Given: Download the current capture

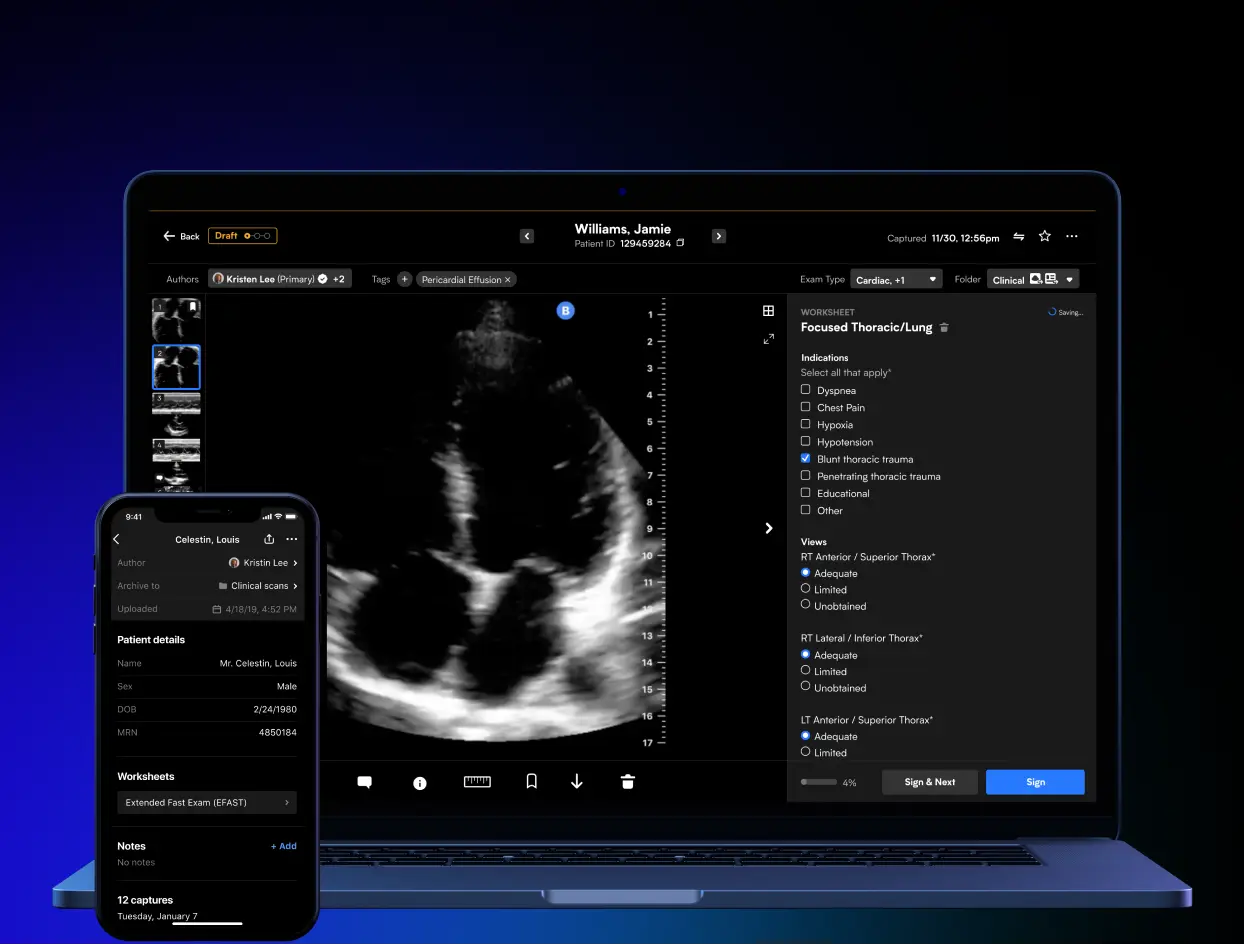Looking at the screenshot, I should [x=577, y=782].
